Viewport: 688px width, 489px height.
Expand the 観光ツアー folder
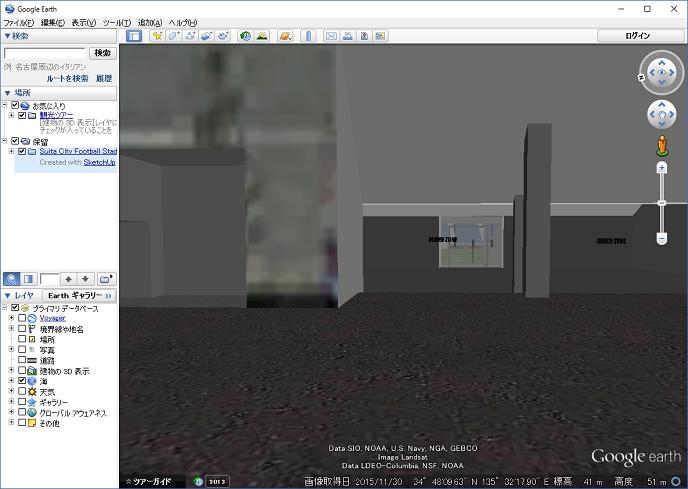11,115
